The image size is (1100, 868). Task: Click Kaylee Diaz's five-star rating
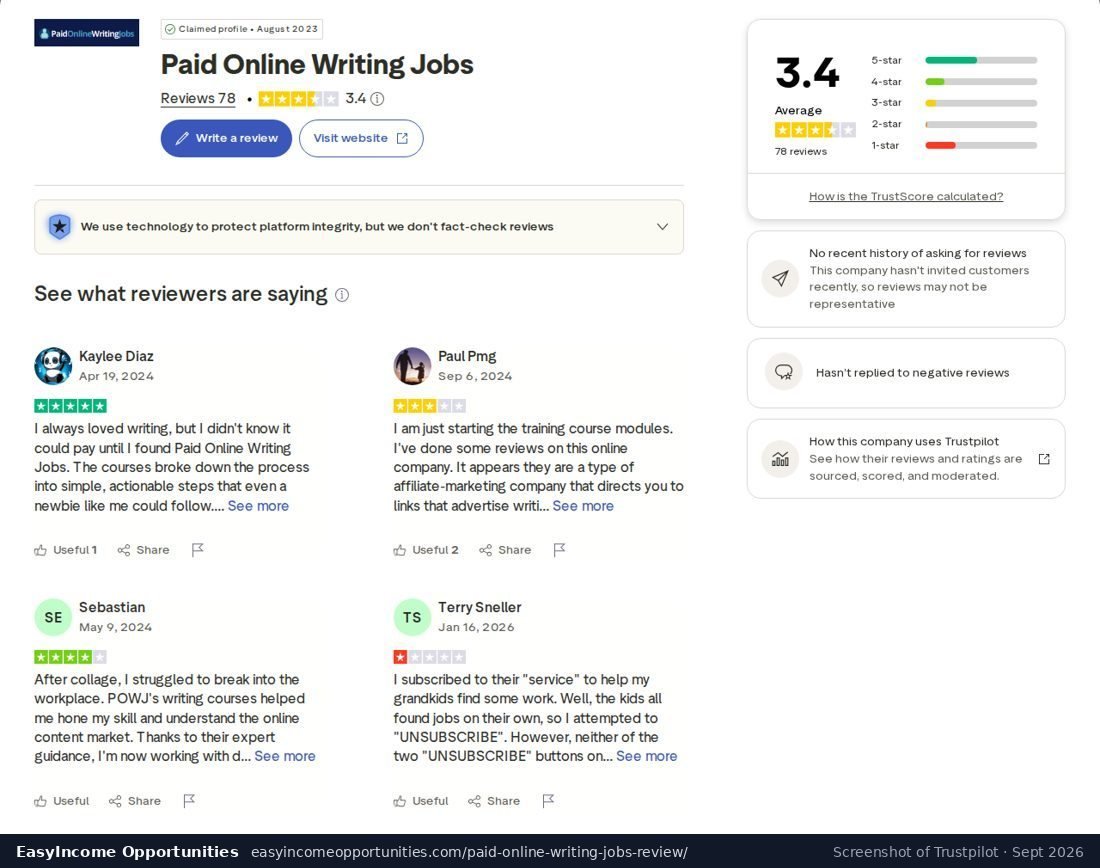(x=70, y=406)
